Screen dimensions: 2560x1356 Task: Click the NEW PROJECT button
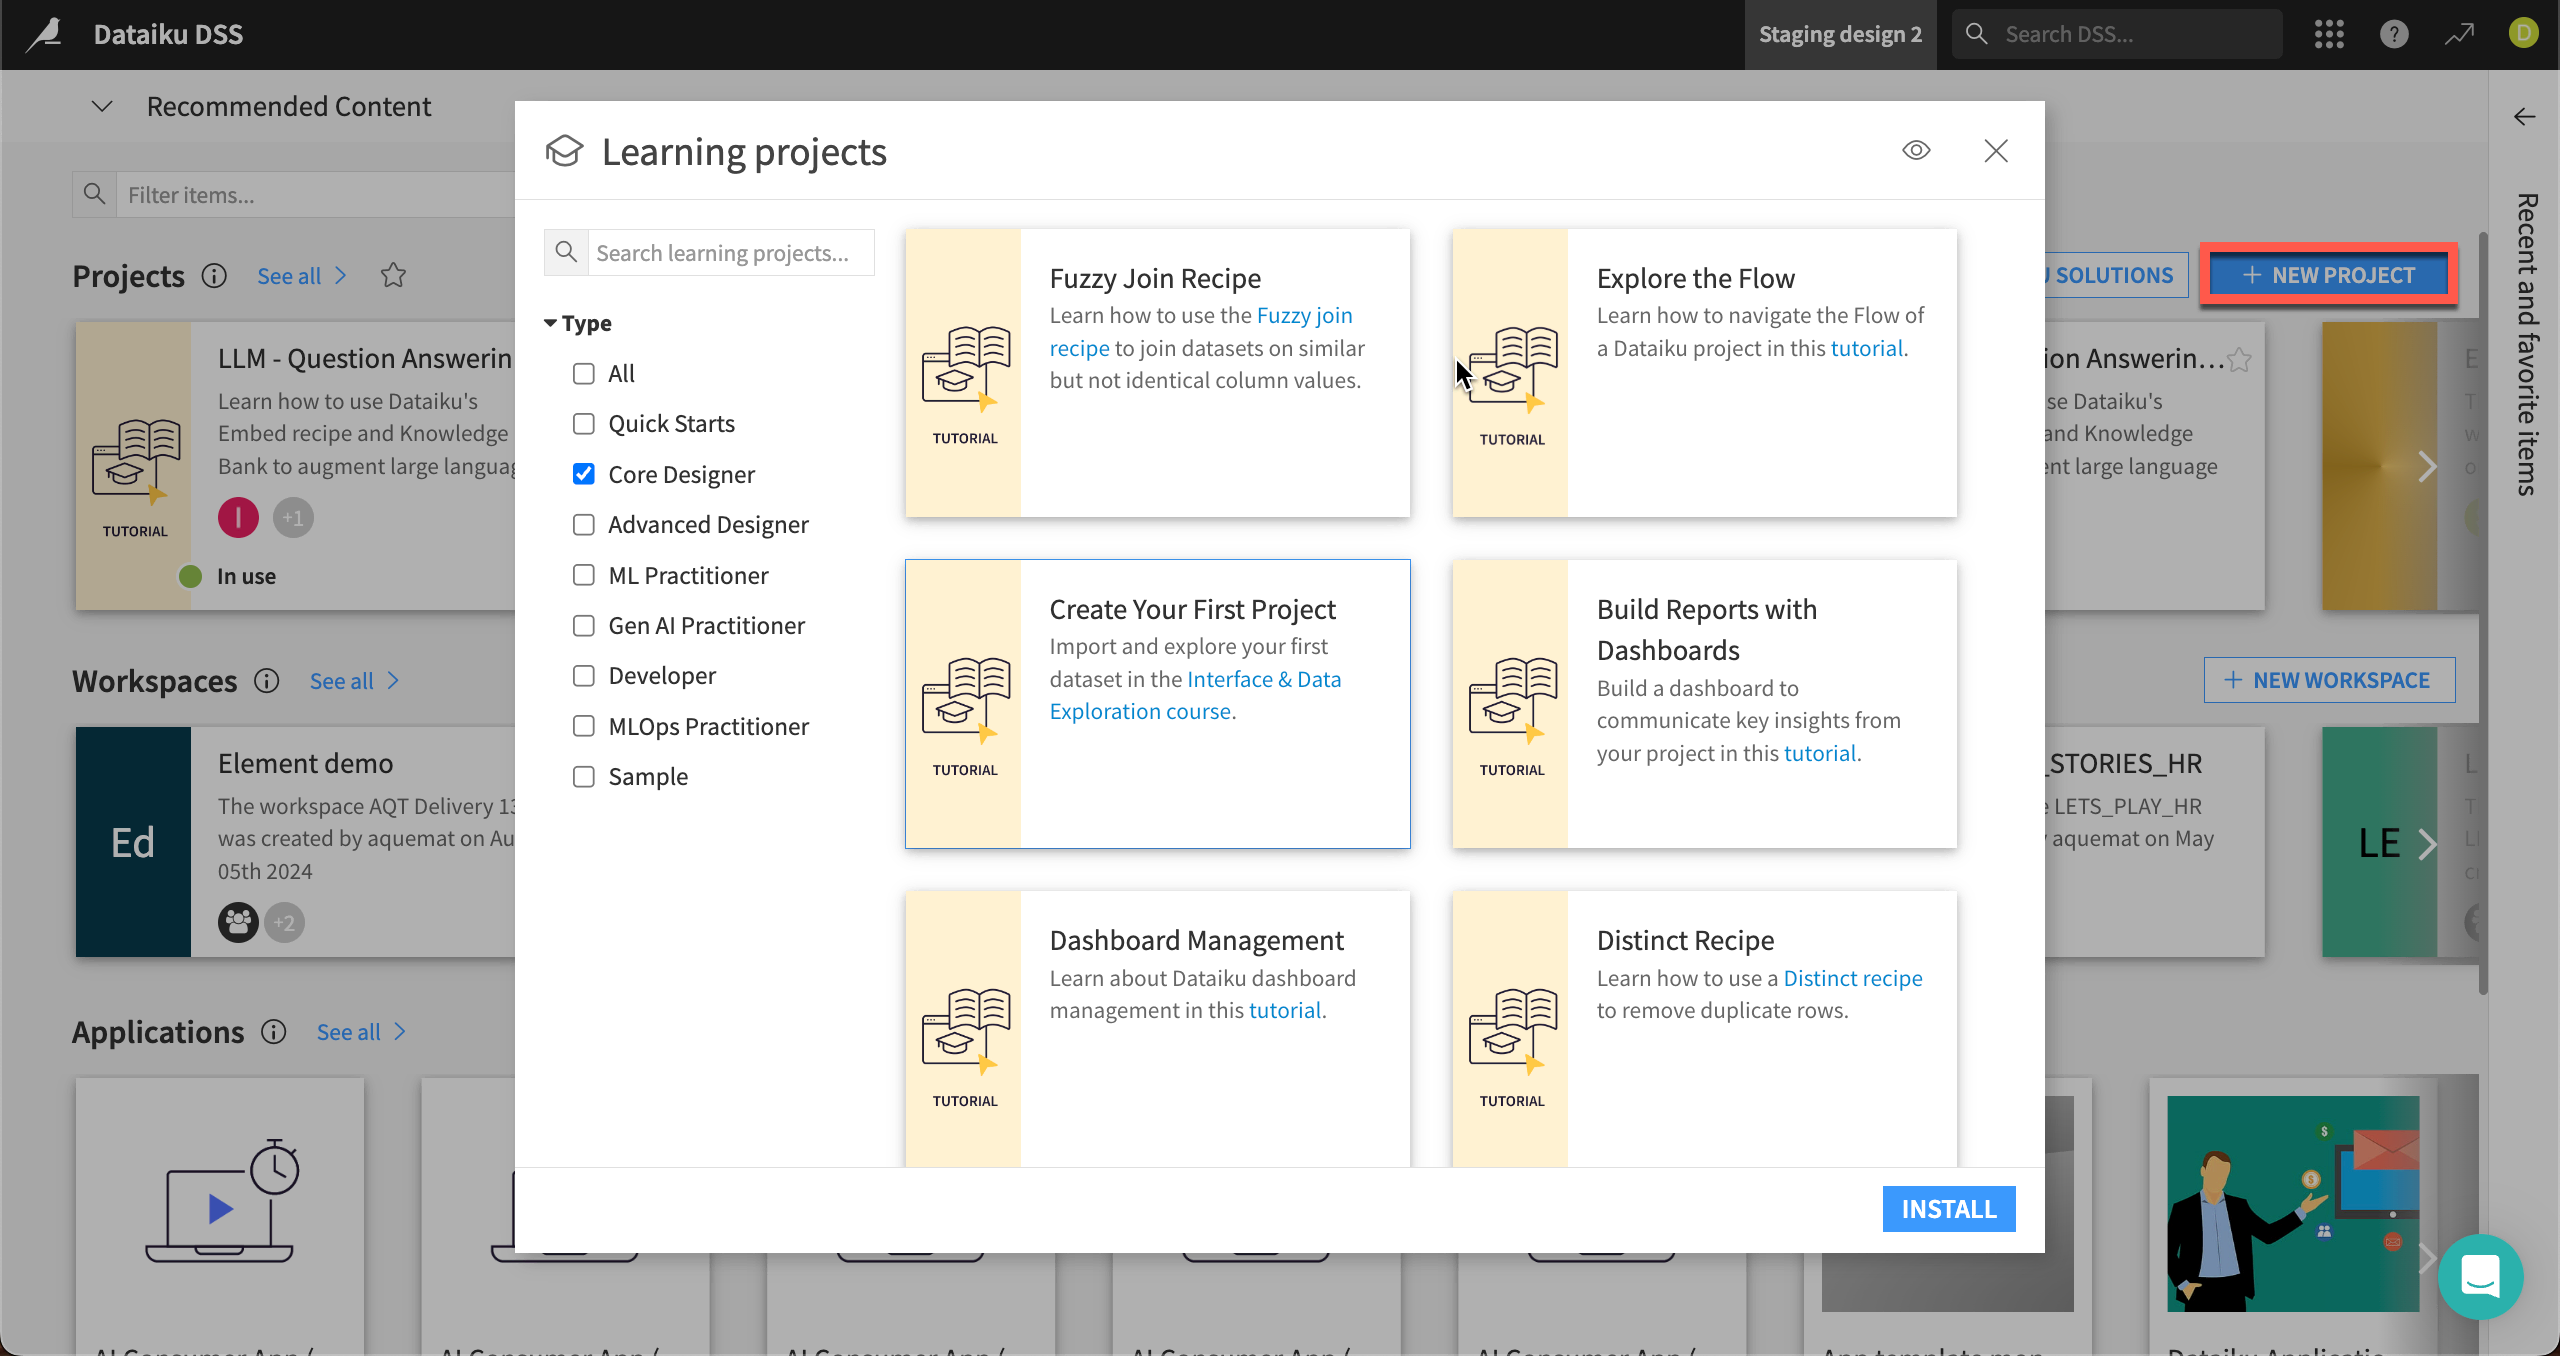[2329, 275]
